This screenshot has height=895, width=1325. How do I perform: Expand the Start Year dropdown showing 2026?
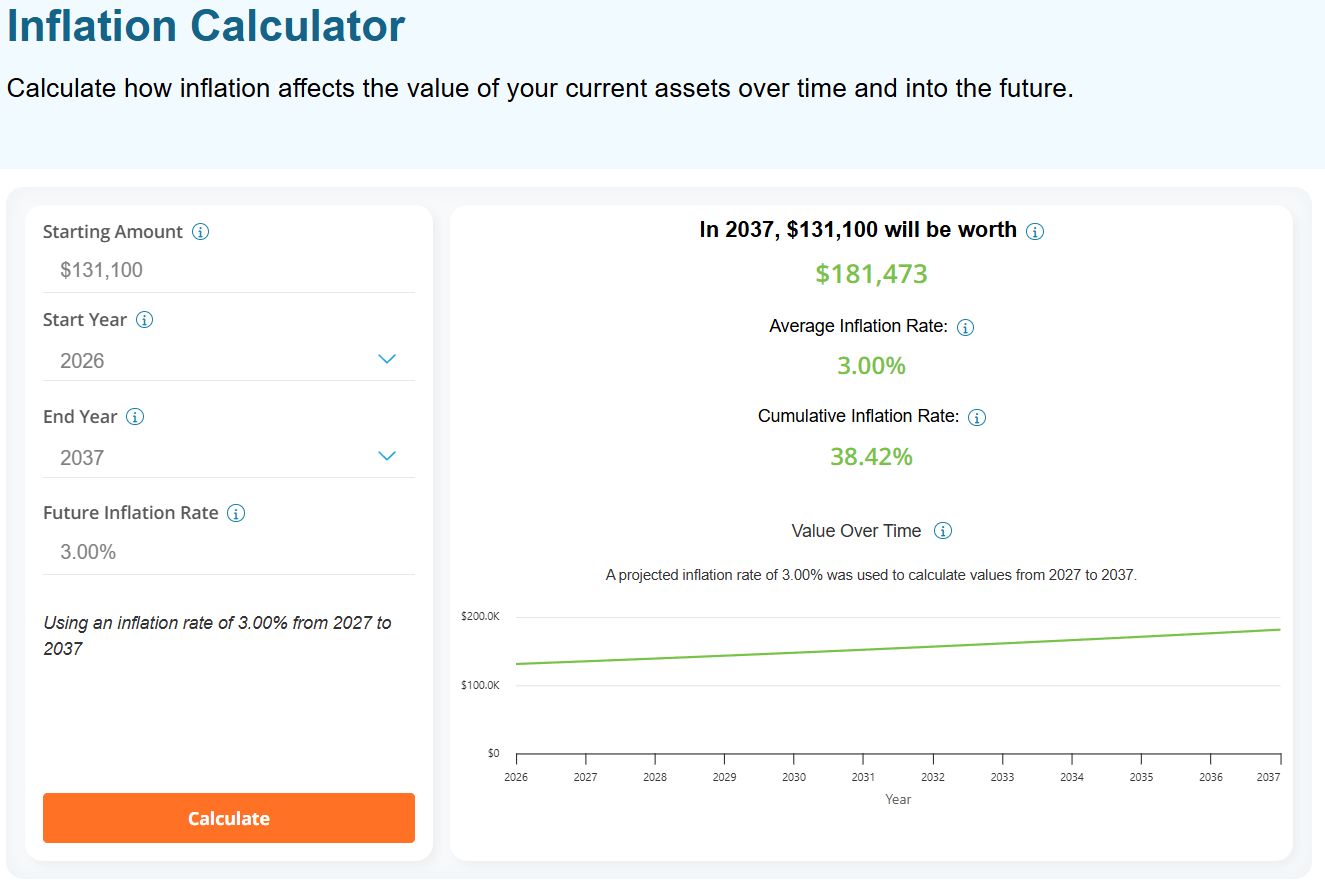(x=229, y=360)
